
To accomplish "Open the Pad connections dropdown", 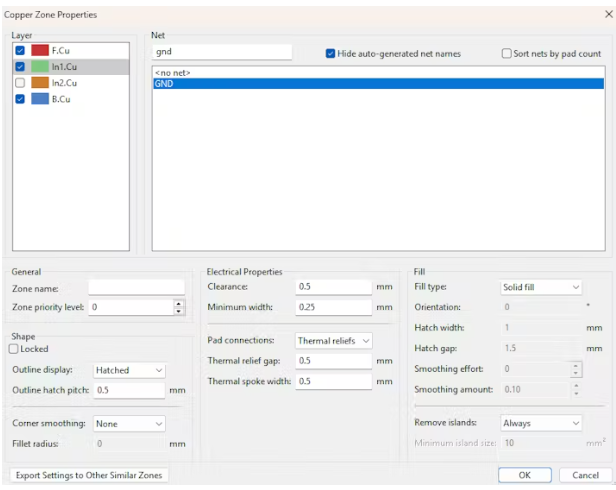I will (333, 341).
